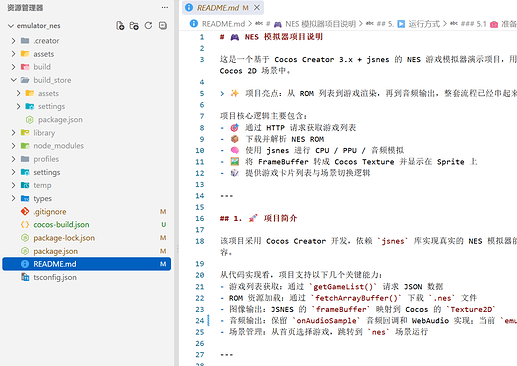
Task: Expand assets folder chevron inside build_store
Action: point(18,93)
